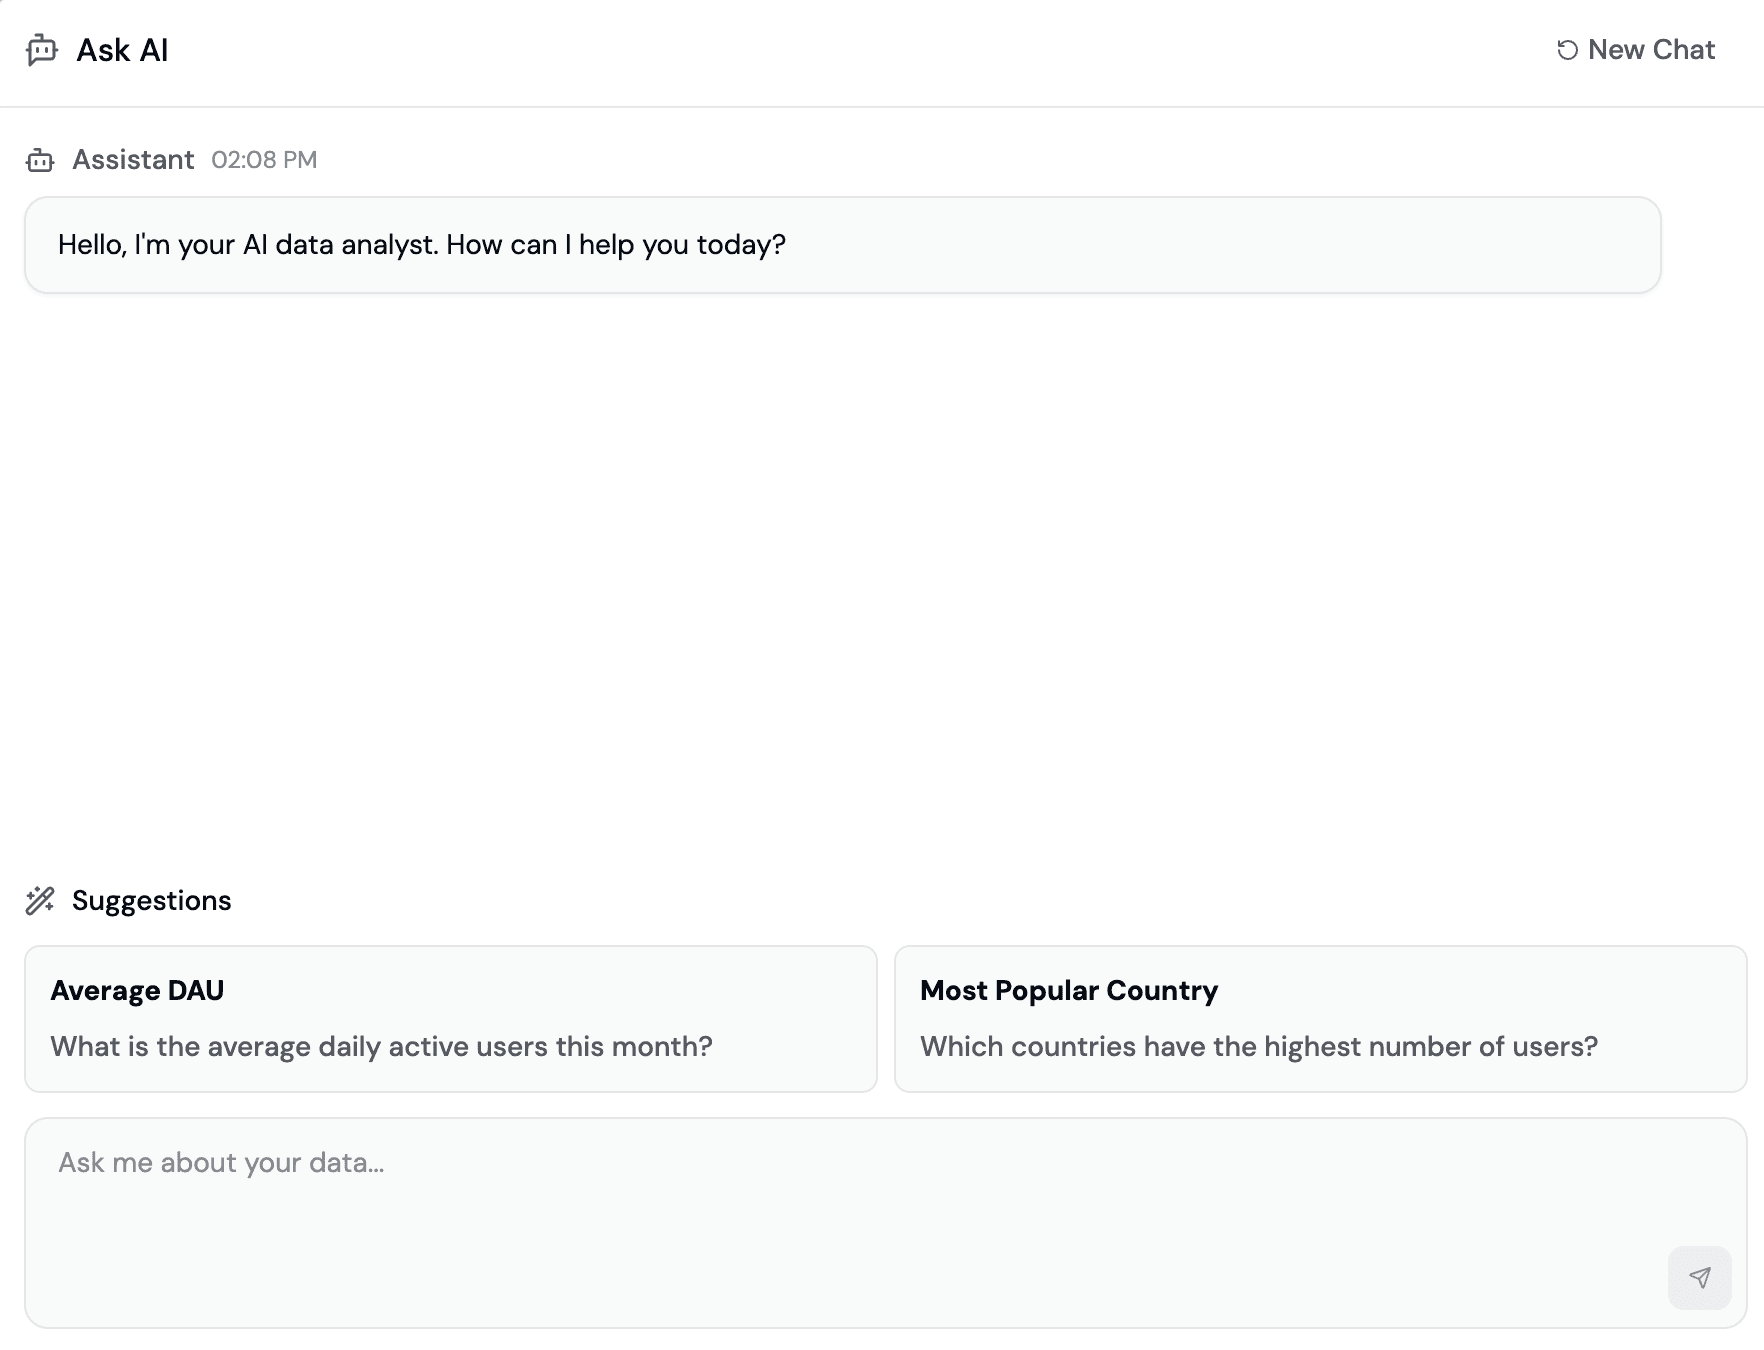
Task: Click the bot icon before the Assistant label
Action: point(40,159)
